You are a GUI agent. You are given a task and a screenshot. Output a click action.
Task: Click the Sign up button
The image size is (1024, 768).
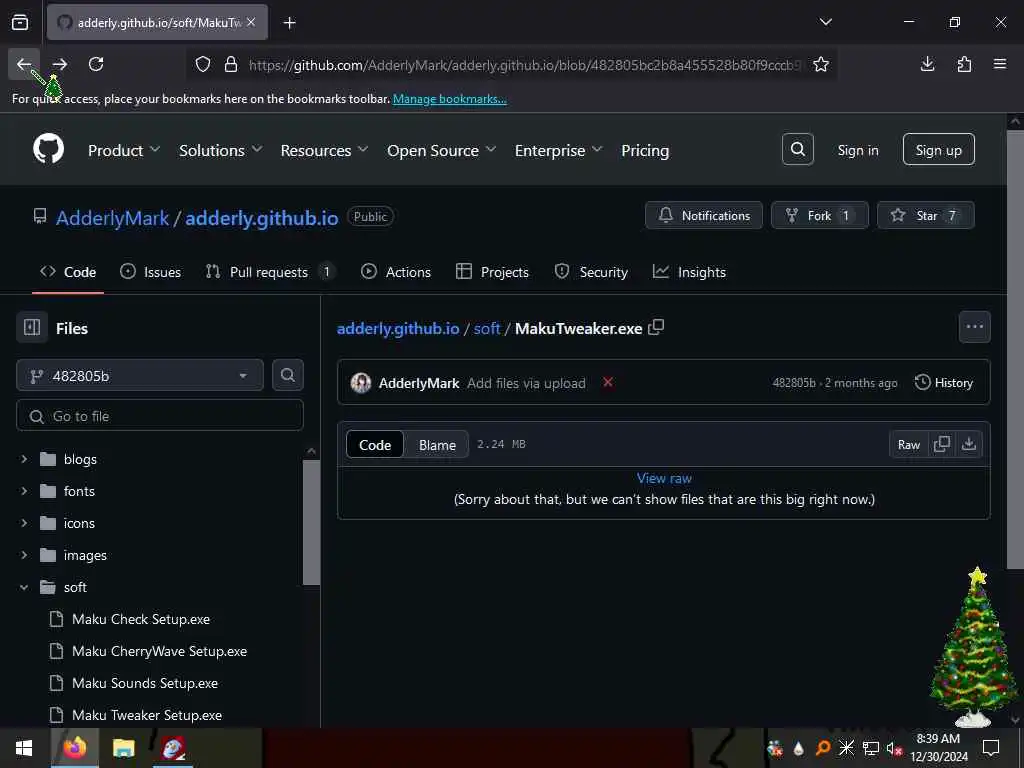pyautogui.click(x=938, y=149)
